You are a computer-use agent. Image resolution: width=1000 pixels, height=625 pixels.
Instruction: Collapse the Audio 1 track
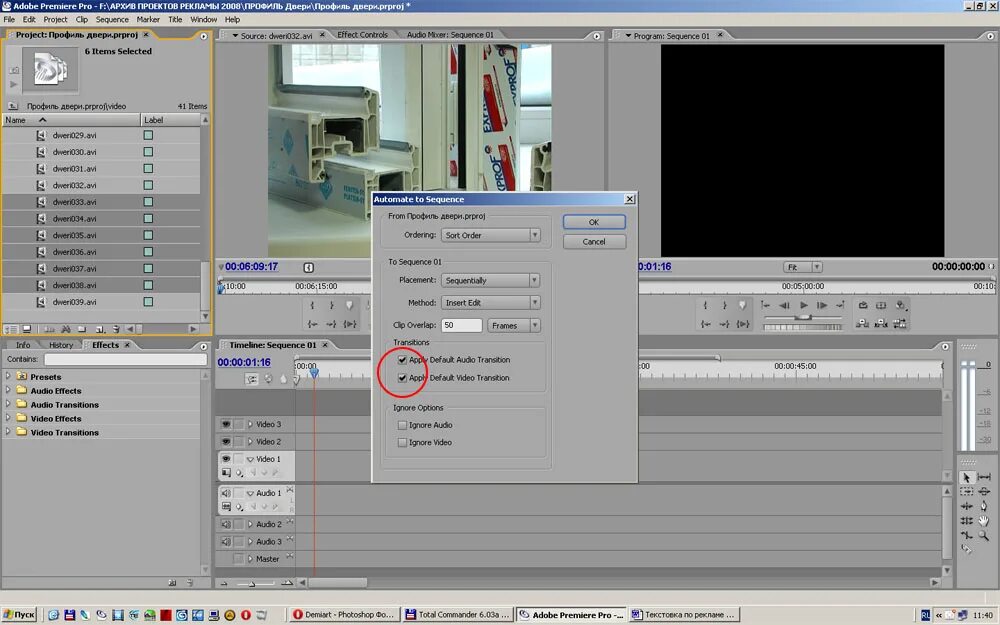pos(250,493)
